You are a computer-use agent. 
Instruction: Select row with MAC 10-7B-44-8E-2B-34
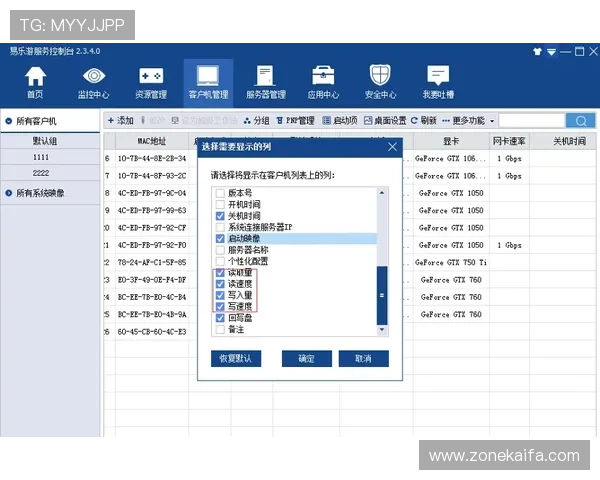(x=152, y=158)
